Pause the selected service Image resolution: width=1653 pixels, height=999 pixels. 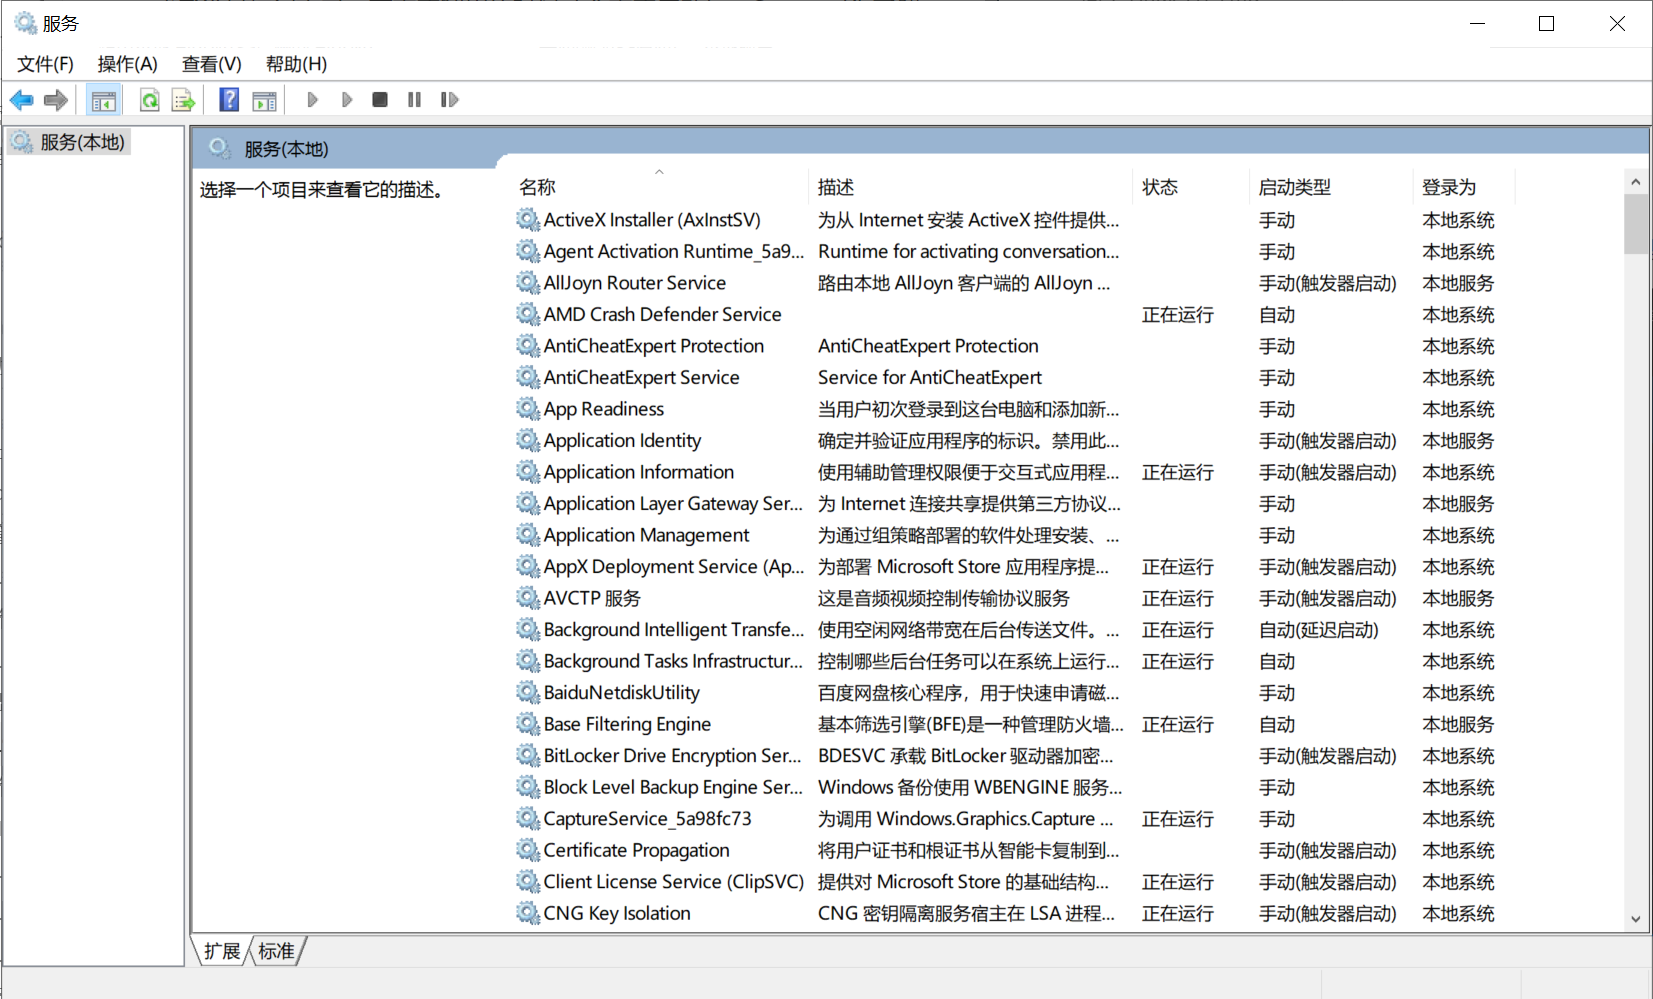pos(414,99)
